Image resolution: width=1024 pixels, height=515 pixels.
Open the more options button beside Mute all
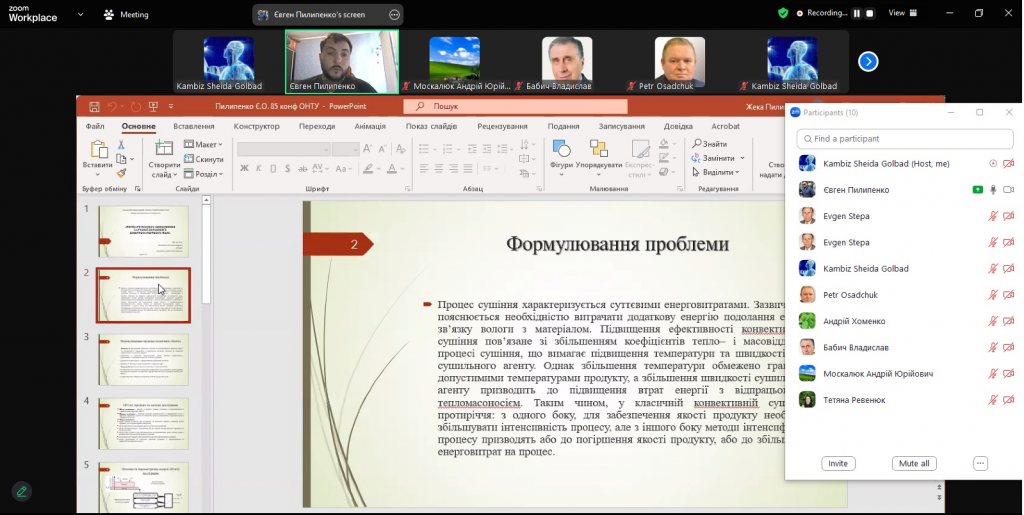pyautogui.click(x=980, y=463)
